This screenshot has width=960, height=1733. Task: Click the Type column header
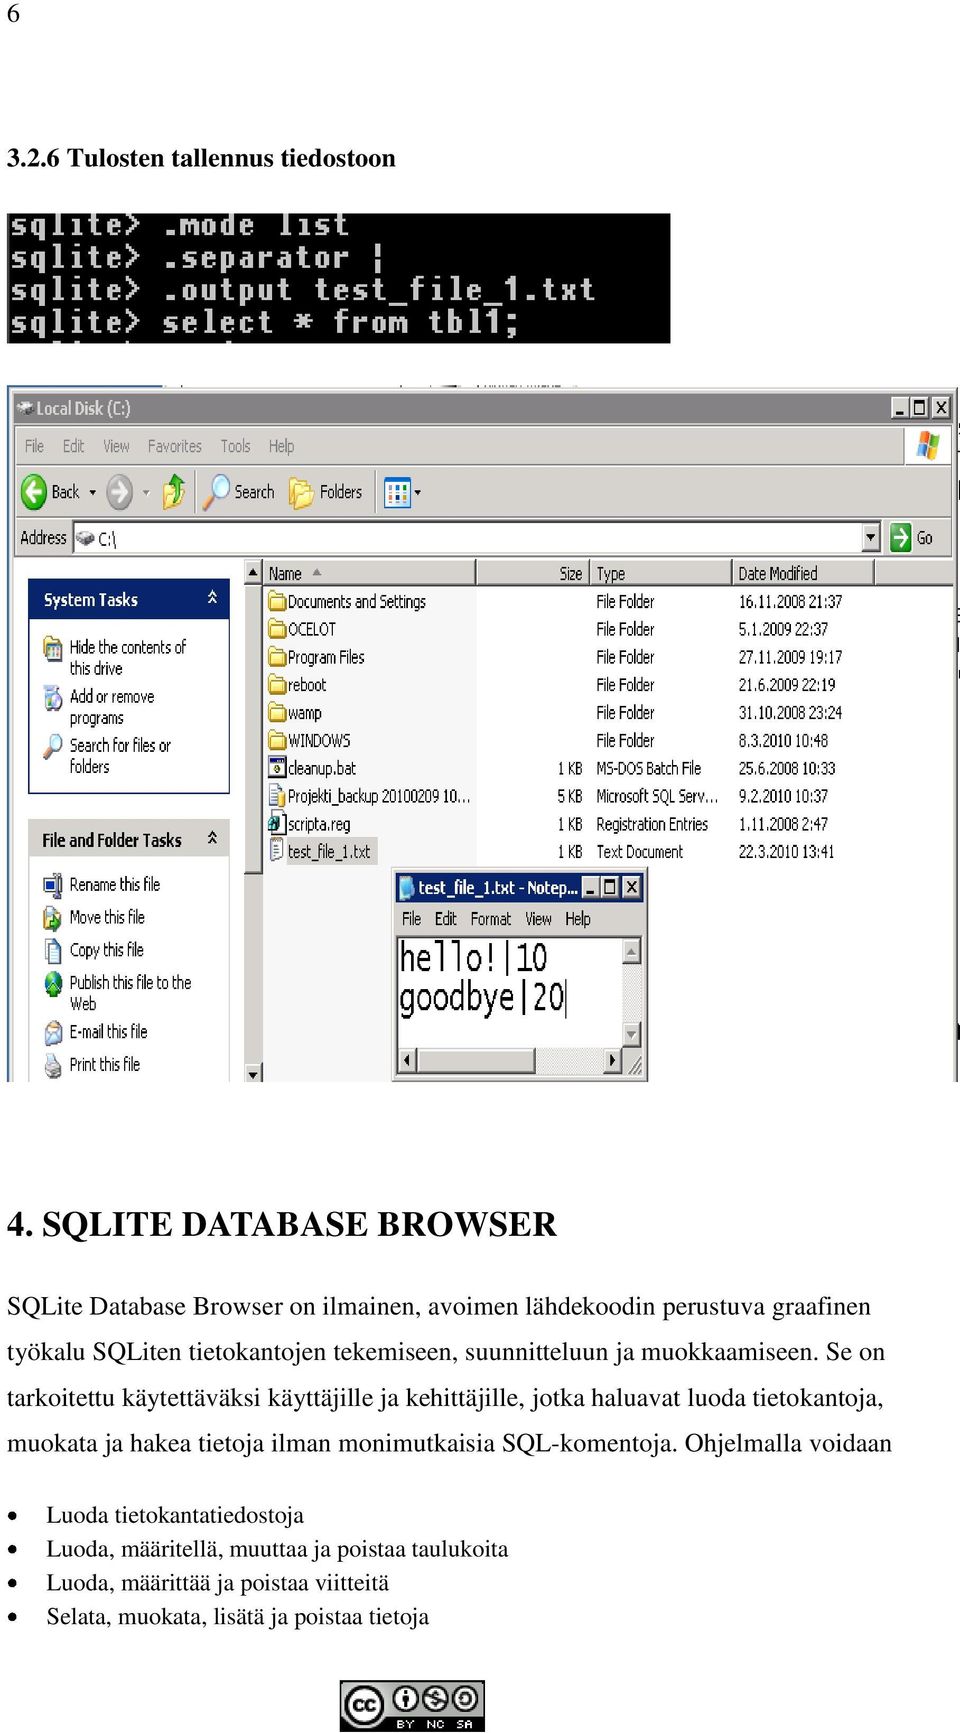pos(661,573)
